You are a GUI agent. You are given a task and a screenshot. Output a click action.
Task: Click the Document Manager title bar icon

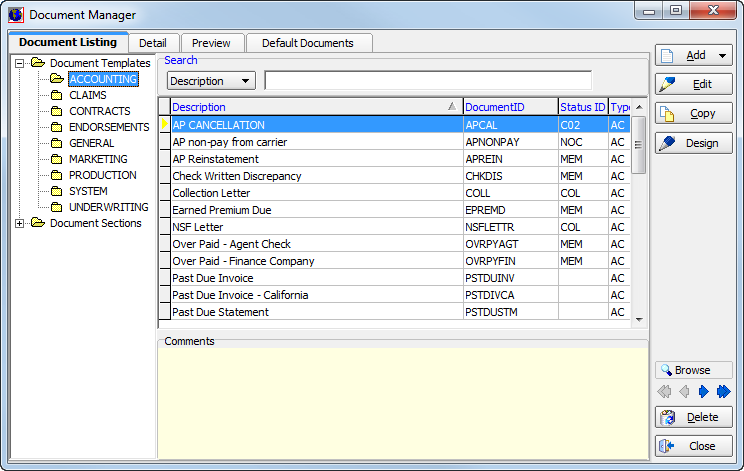pyautogui.click(x=15, y=15)
